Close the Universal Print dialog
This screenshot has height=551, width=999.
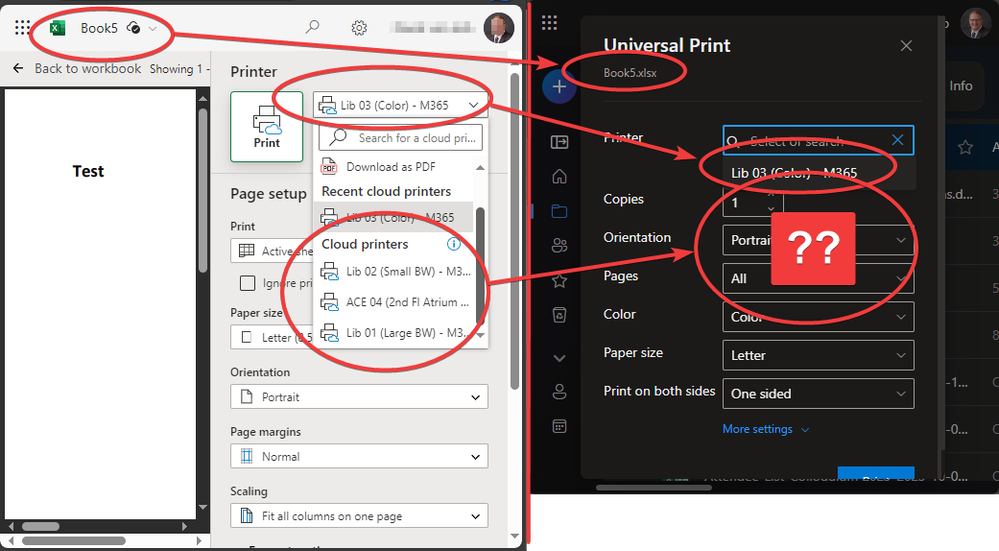pyautogui.click(x=906, y=46)
